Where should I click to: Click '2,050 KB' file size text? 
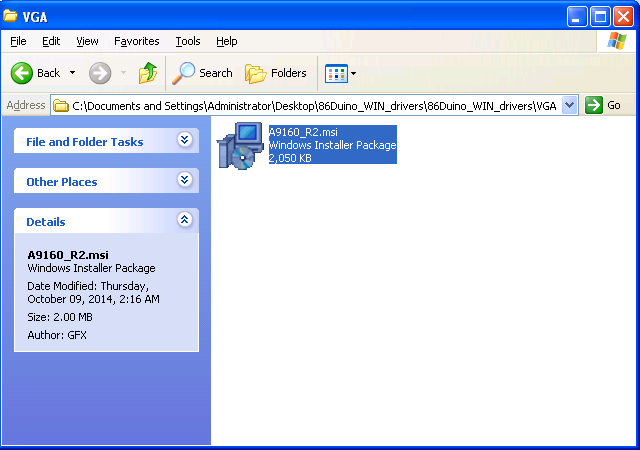click(x=290, y=158)
